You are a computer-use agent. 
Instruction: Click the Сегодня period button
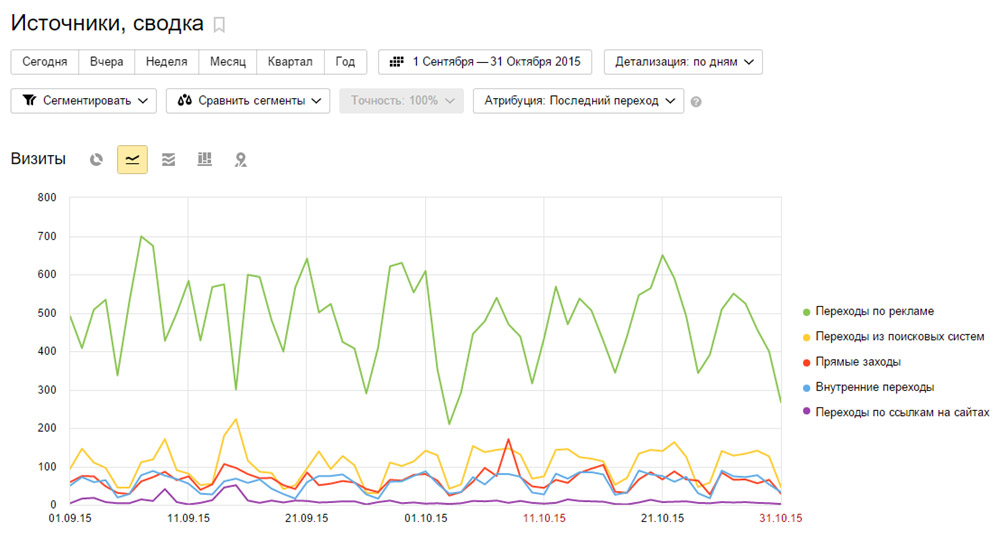[44, 61]
